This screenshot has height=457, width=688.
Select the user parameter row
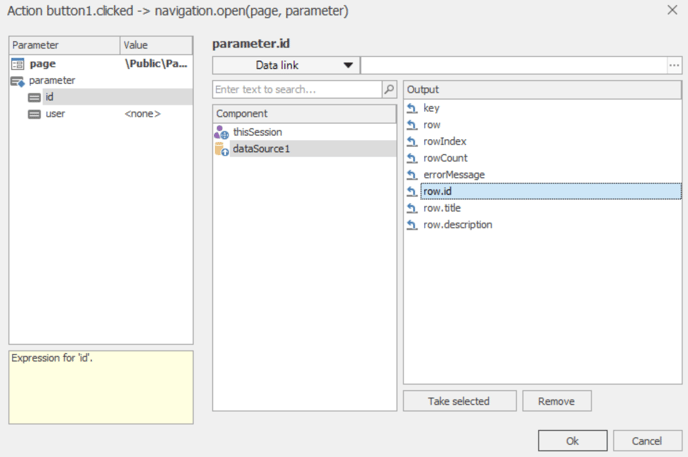pyautogui.click(x=101, y=114)
